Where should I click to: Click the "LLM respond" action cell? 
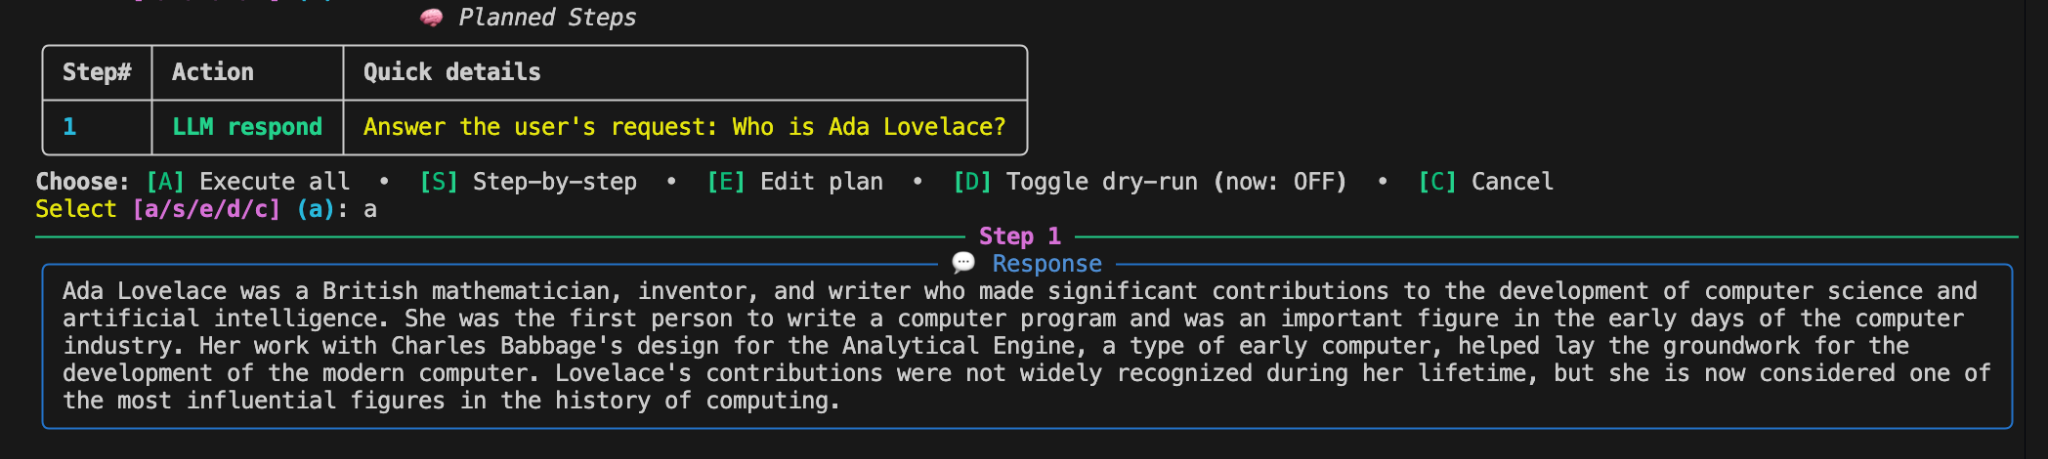tap(247, 127)
